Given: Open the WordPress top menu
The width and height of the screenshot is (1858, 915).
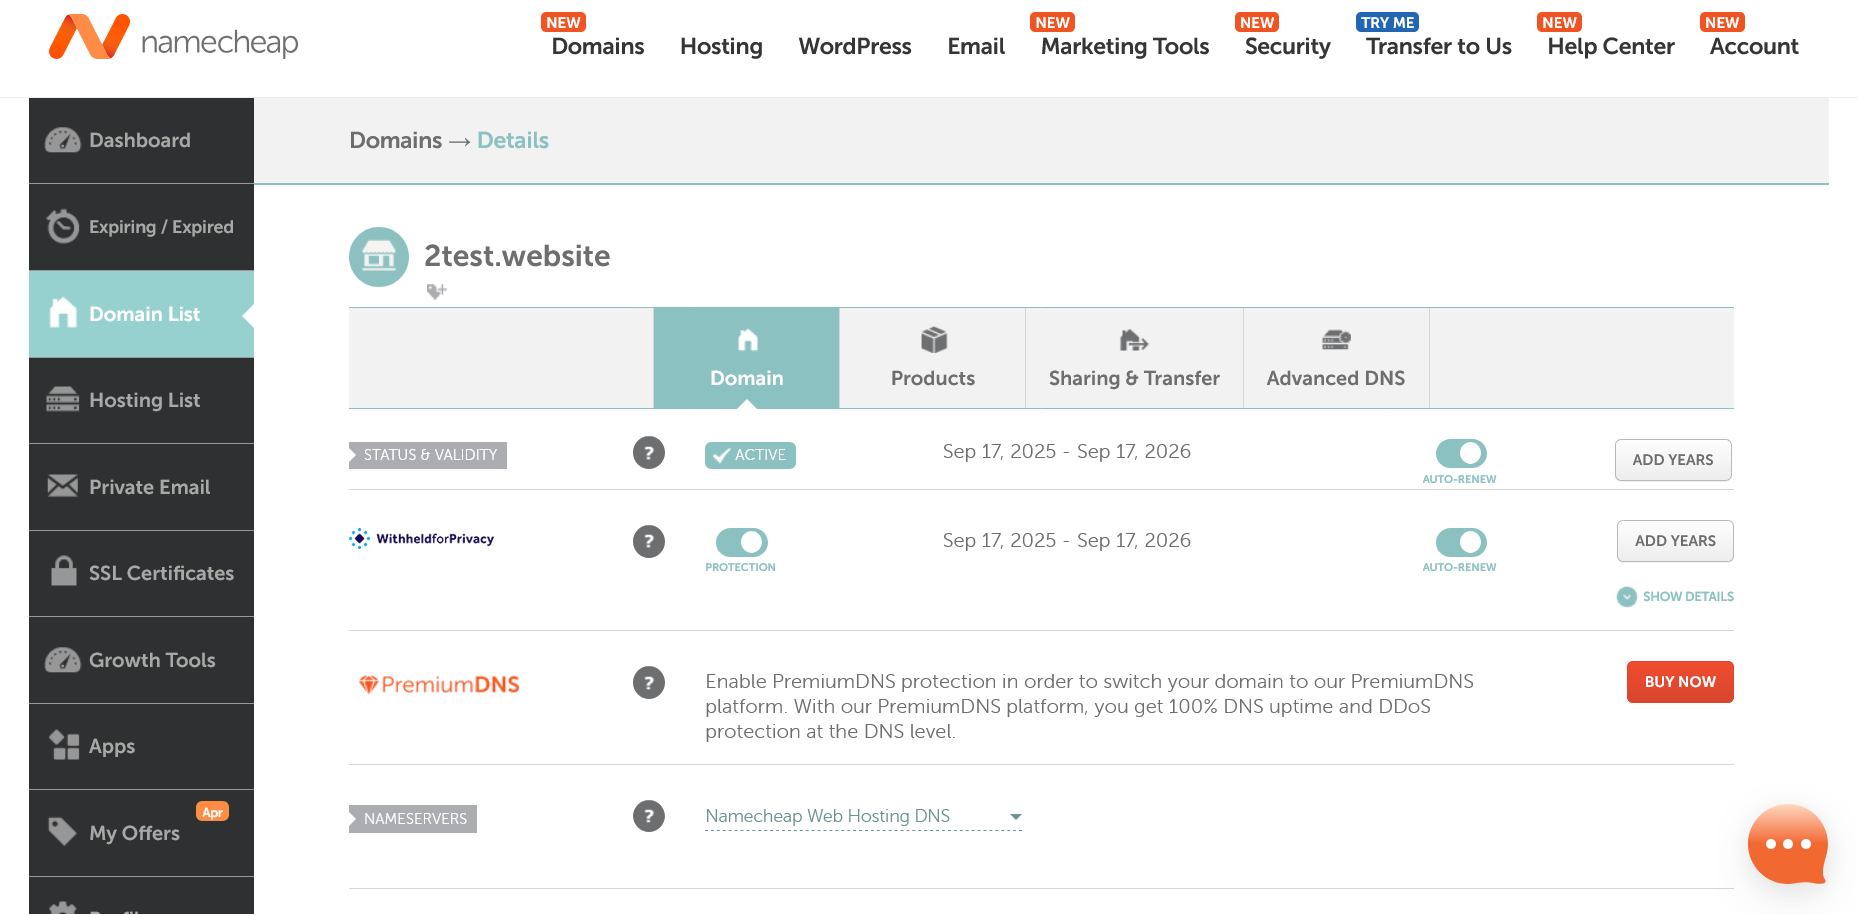Looking at the screenshot, I should tap(855, 46).
